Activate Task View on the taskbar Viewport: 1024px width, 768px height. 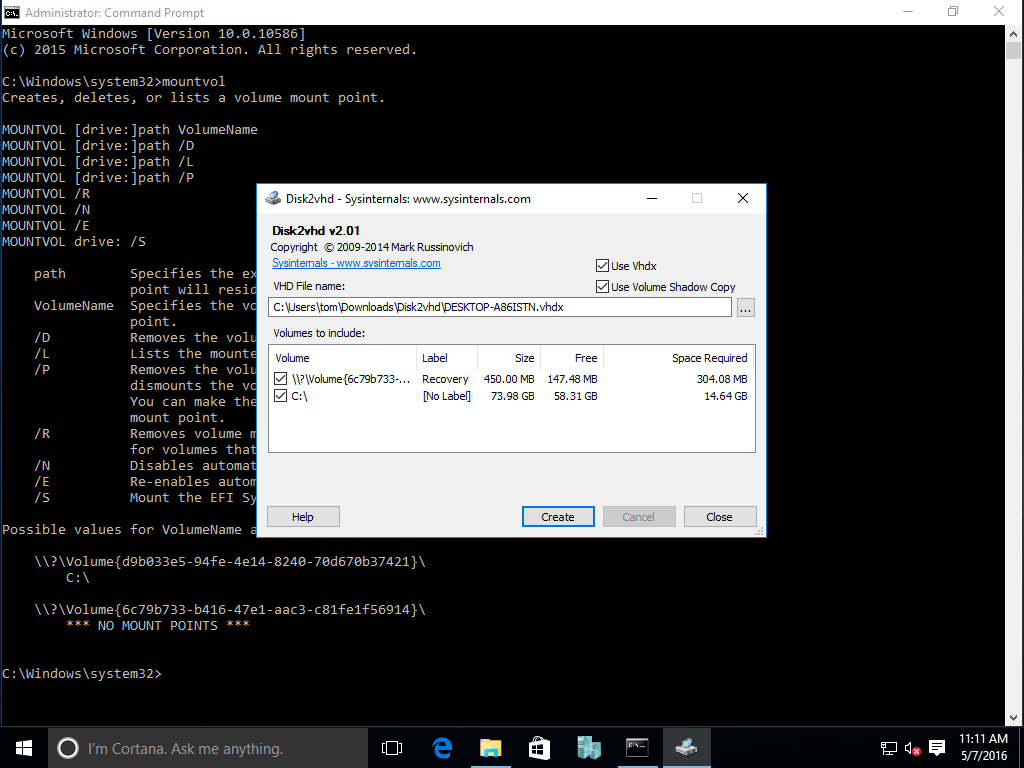(x=392, y=747)
